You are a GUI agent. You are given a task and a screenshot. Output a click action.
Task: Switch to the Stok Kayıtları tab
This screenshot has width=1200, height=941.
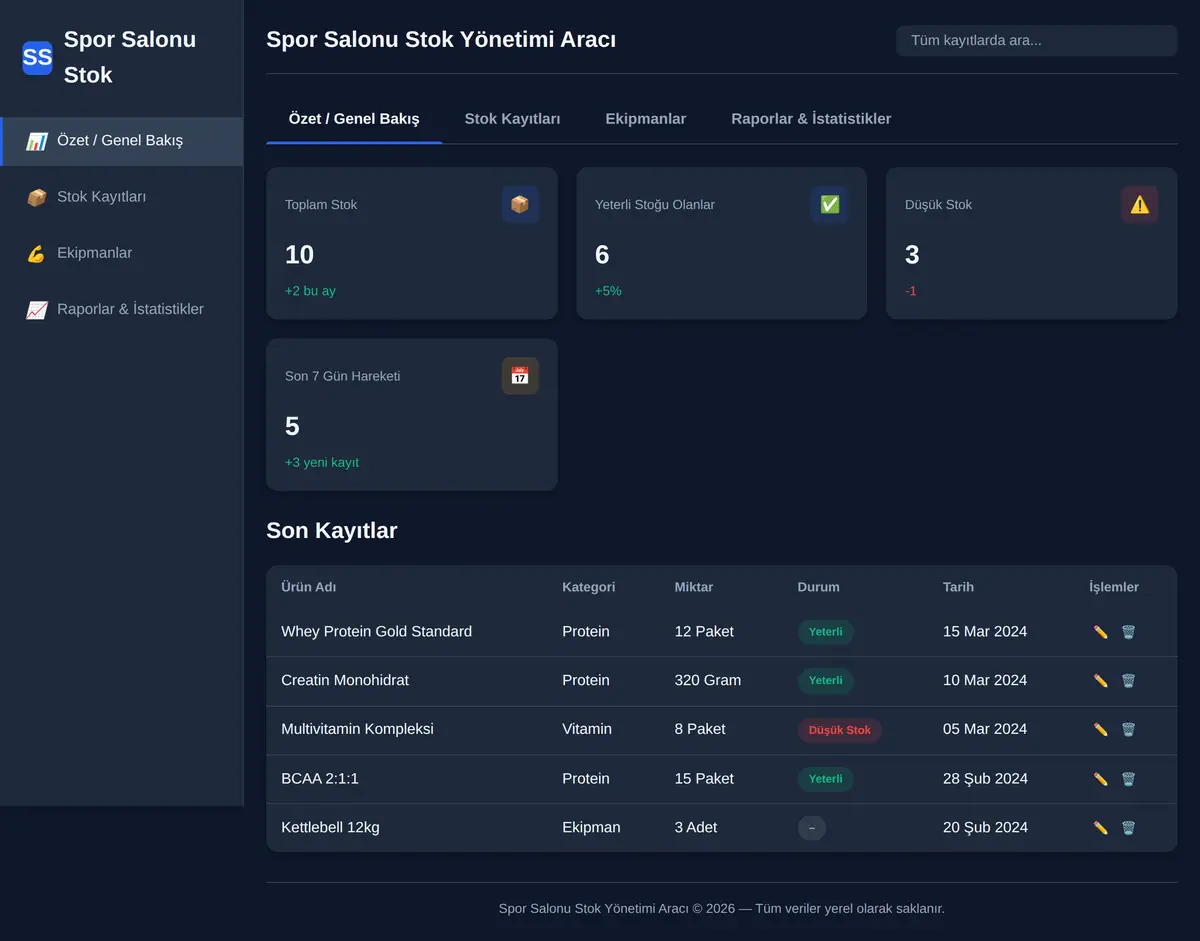[x=512, y=118]
